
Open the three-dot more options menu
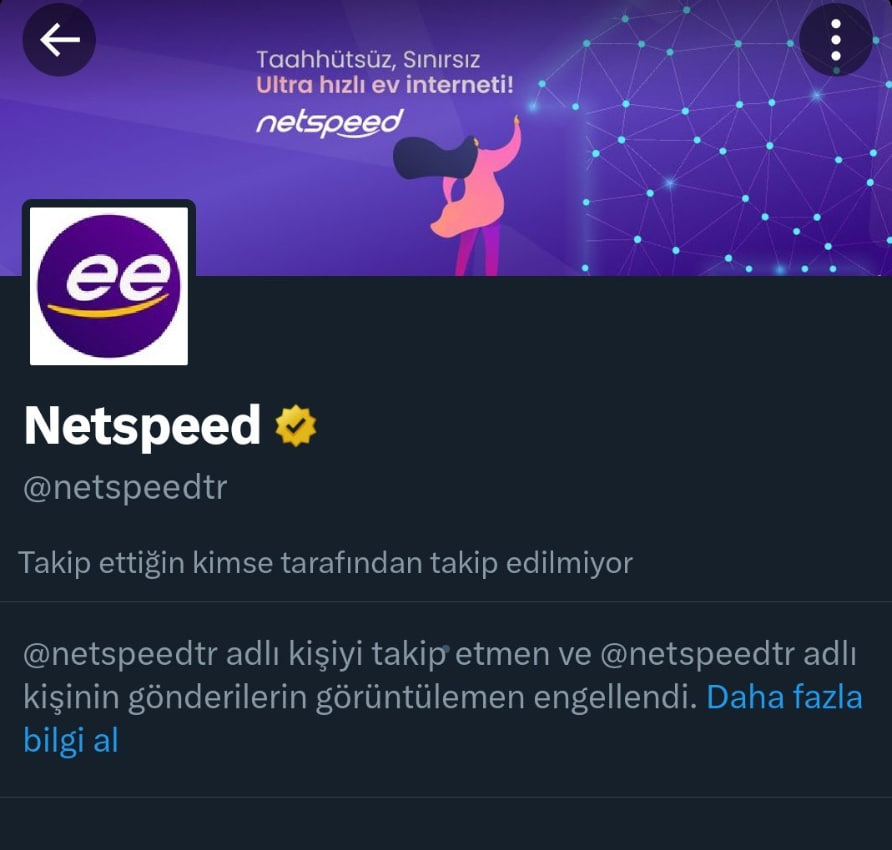[835, 40]
